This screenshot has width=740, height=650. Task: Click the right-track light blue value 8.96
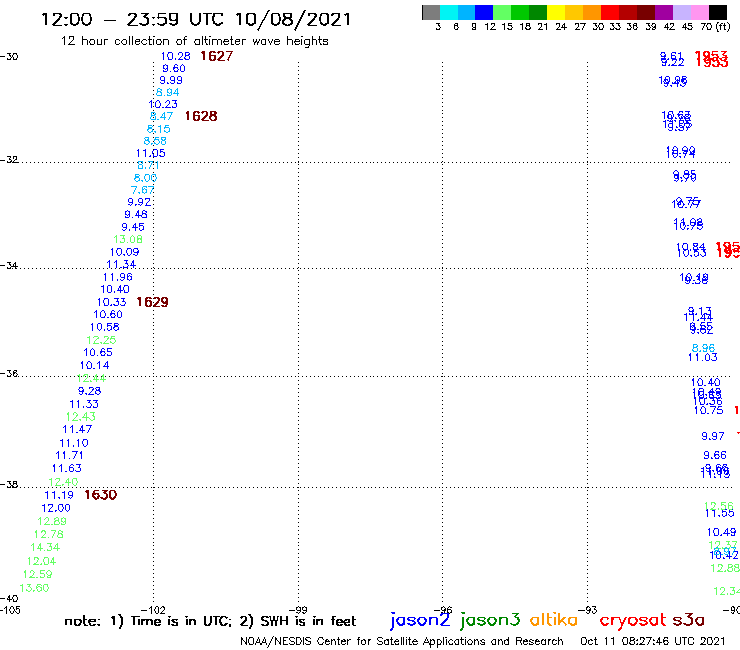point(704,348)
